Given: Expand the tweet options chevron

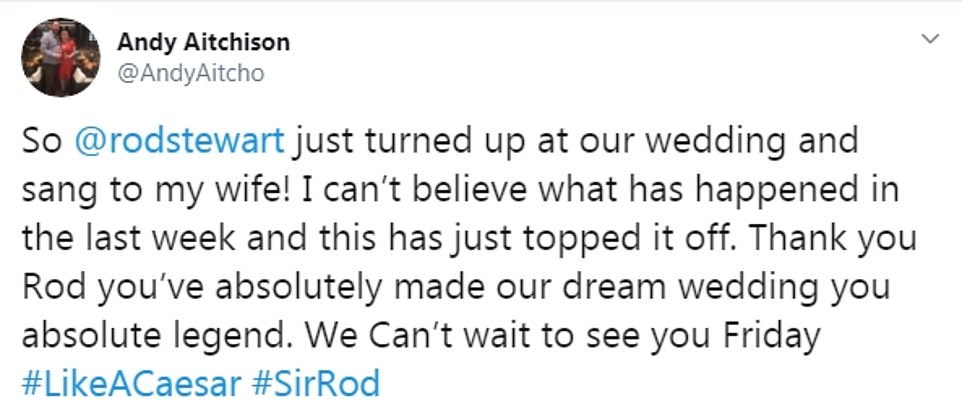Looking at the screenshot, I should point(930,40).
